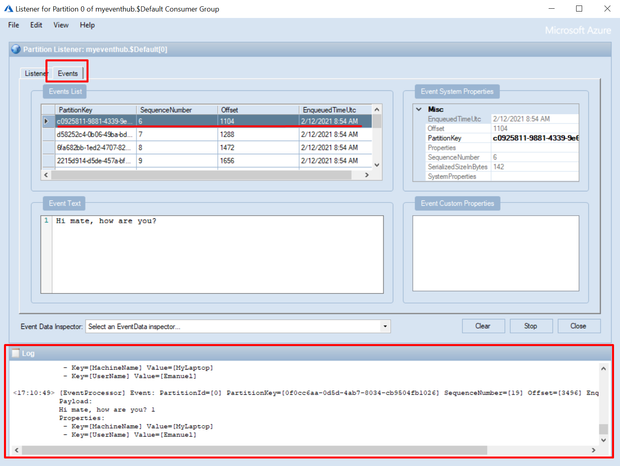Click Offset cell 1656
Image resolution: width=620 pixels, height=466 pixels.
coord(258,160)
